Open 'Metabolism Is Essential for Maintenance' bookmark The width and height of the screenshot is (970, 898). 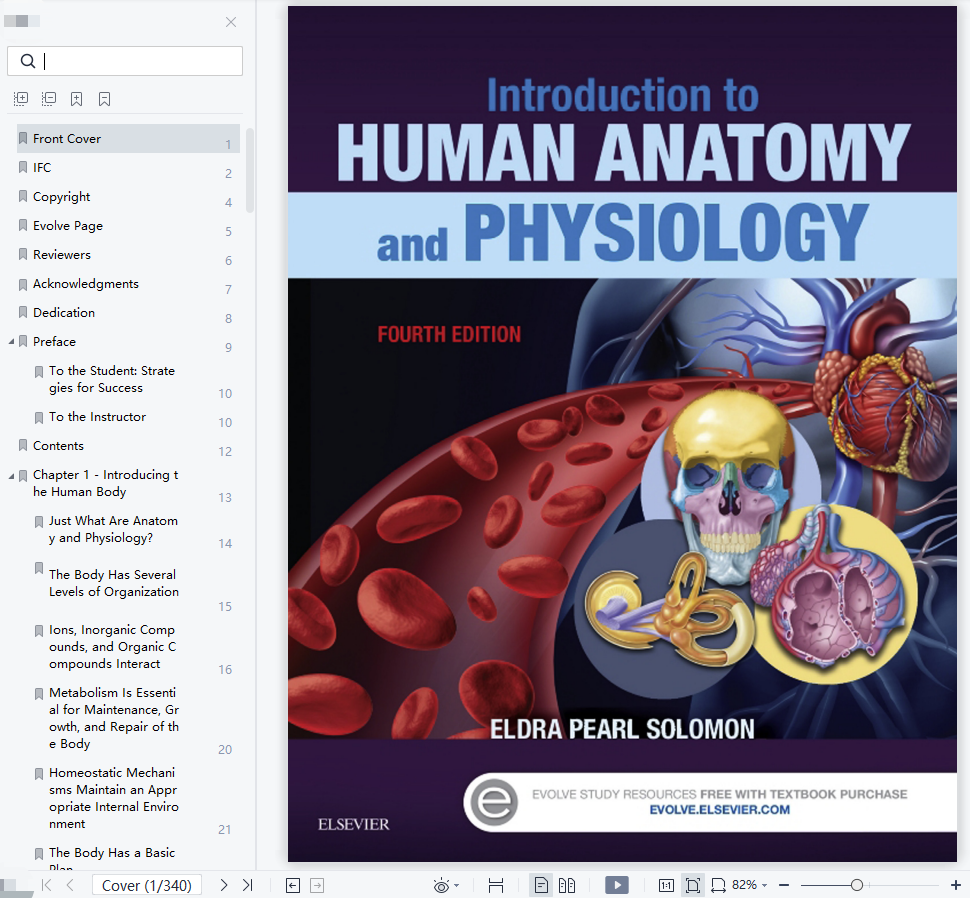pyautogui.click(x=114, y=718)
